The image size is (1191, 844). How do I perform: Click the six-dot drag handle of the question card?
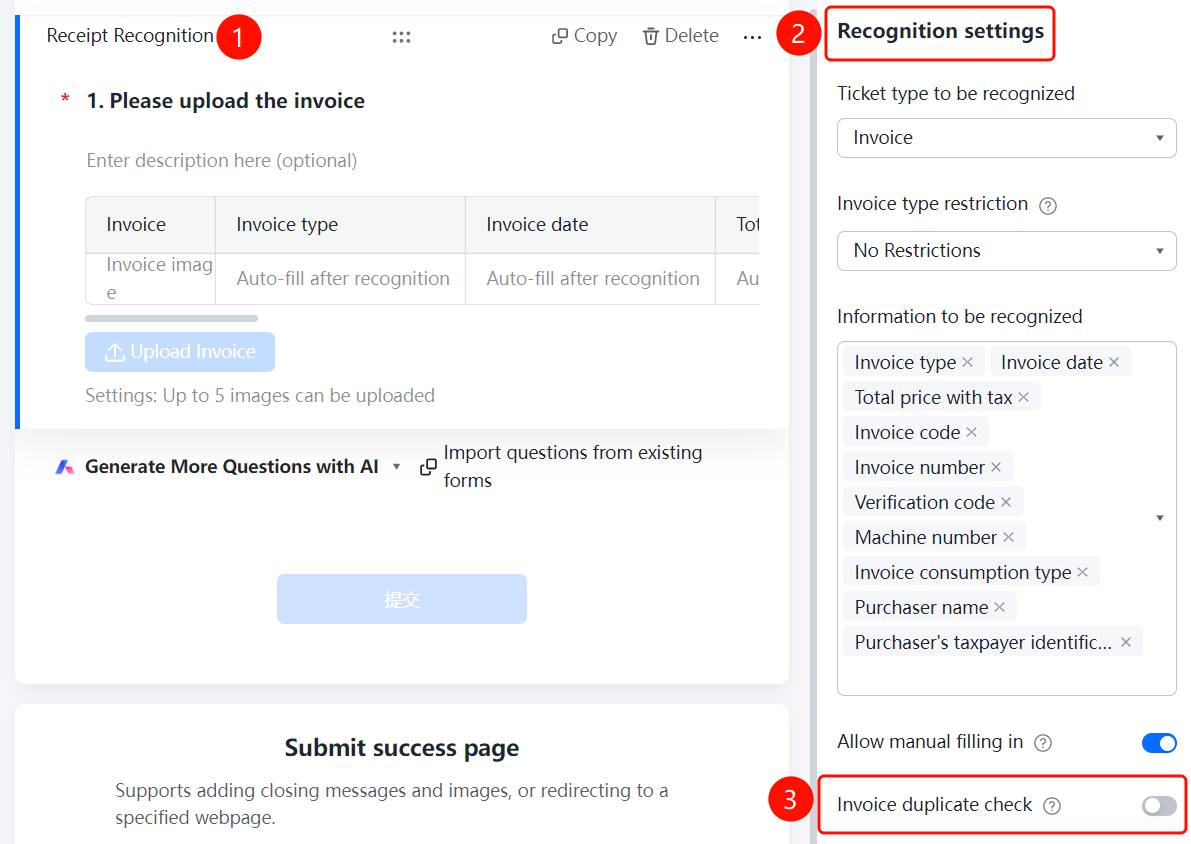click(x=401, y=36)
